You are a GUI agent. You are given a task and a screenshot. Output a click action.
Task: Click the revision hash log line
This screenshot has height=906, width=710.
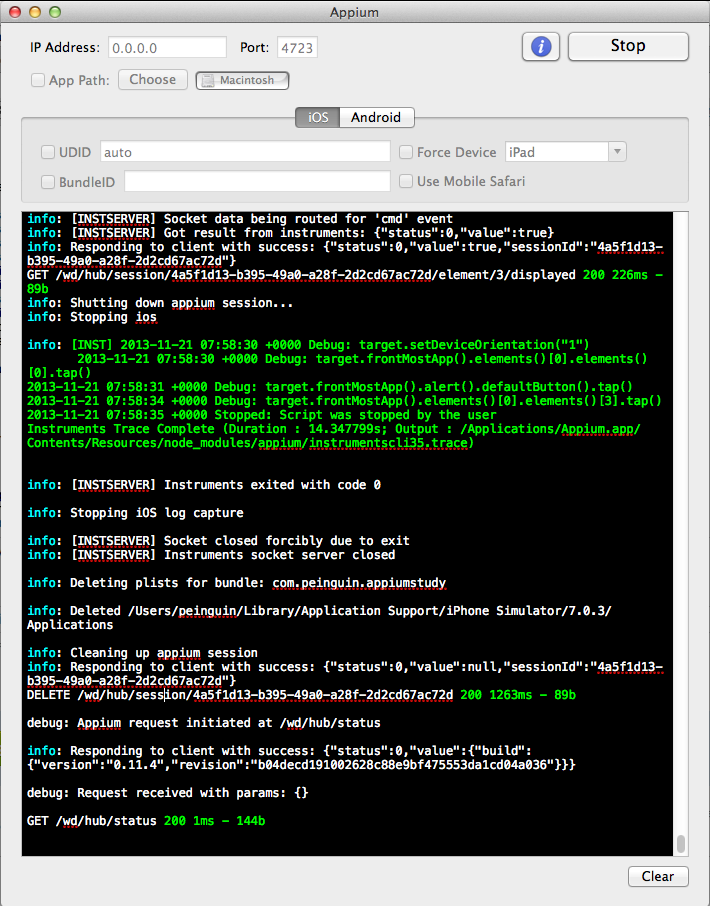301,764
